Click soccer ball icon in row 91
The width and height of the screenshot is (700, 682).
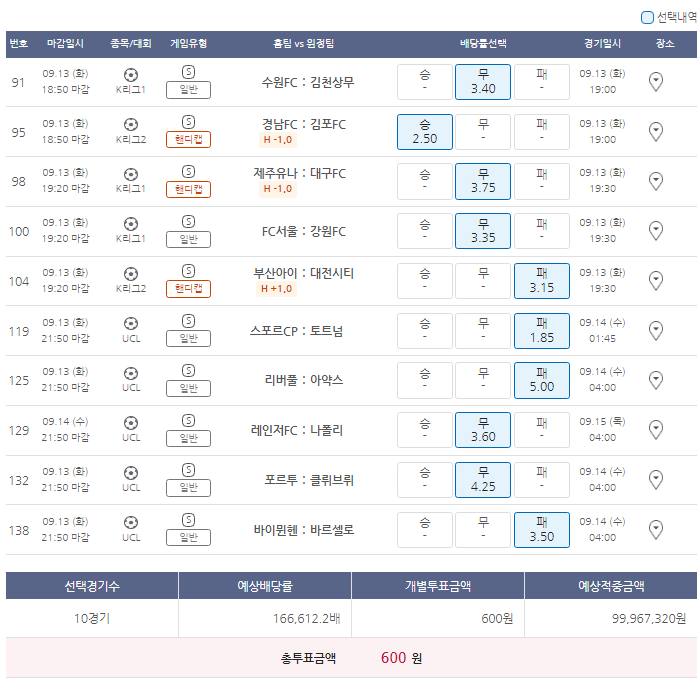pyautogui.click(x=131, y=75)
